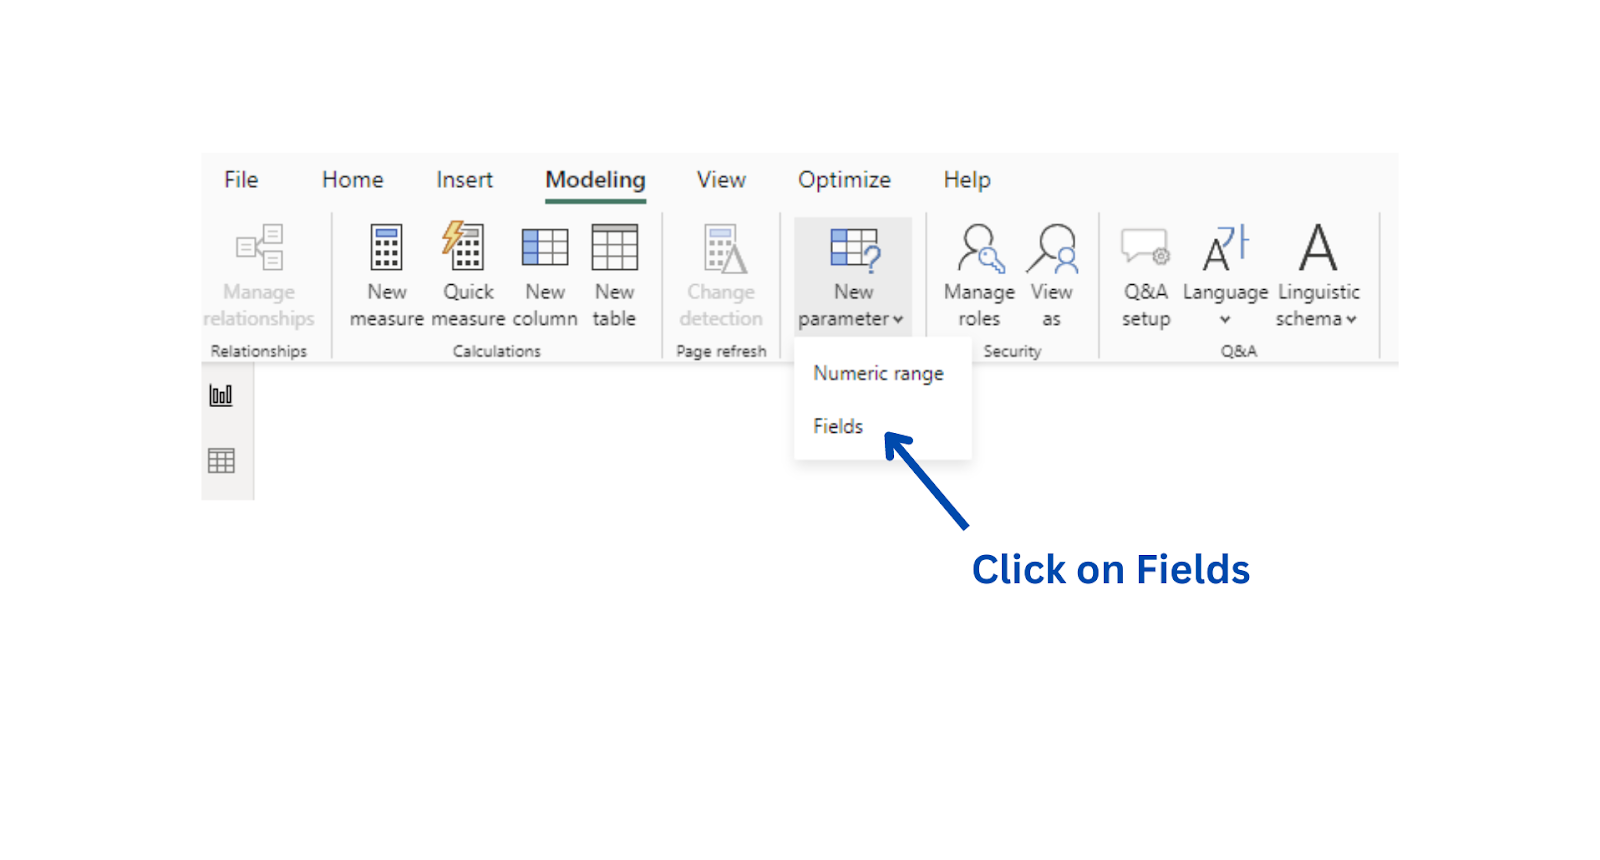Expand the New parameter dropdown
The height and width of the screenshot is (860, 1600).
(x=853, y=275)
